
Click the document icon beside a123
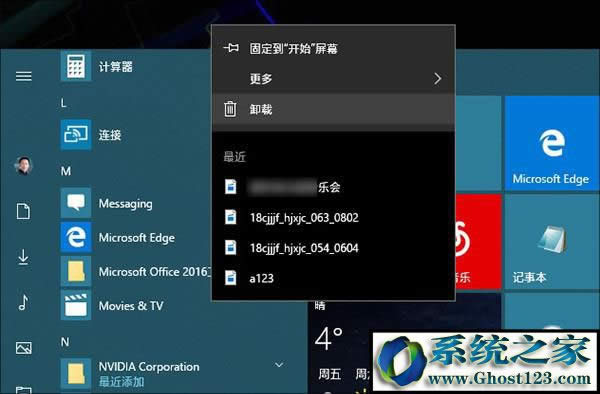pos(230,278)
